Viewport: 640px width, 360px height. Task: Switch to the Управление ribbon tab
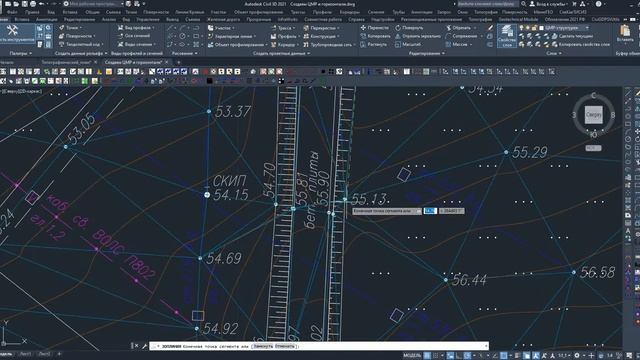point(148,19)
